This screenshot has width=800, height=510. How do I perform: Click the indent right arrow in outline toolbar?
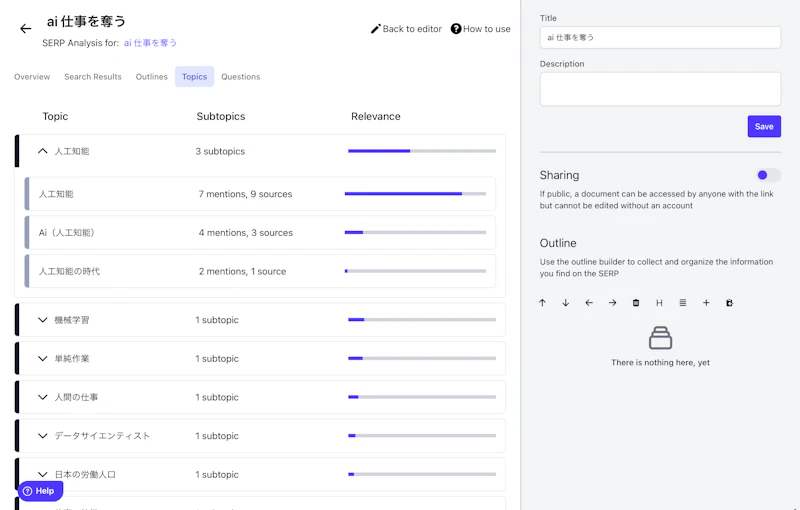612,303
